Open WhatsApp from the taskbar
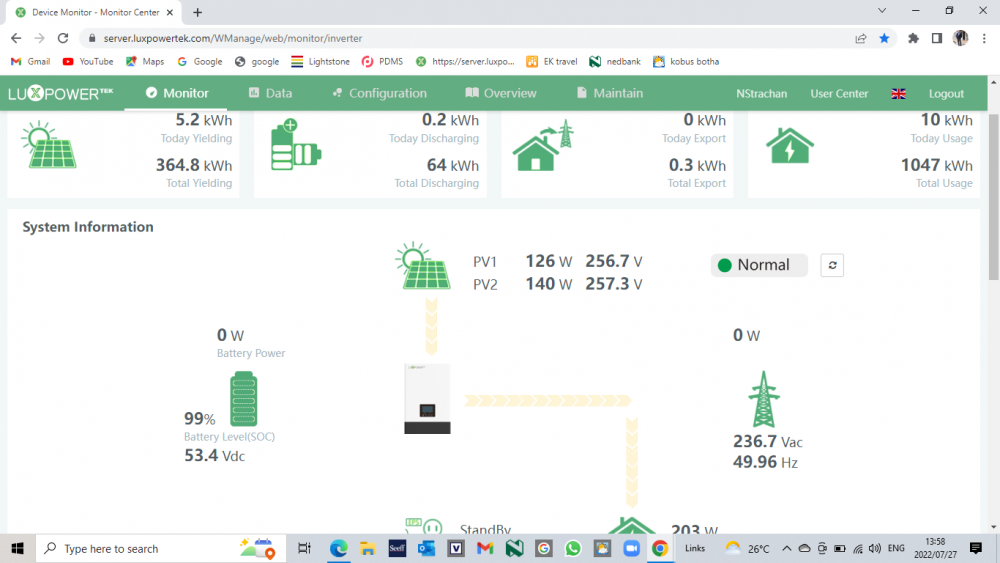The image size is (1000, 563). [x=573, y=548]
